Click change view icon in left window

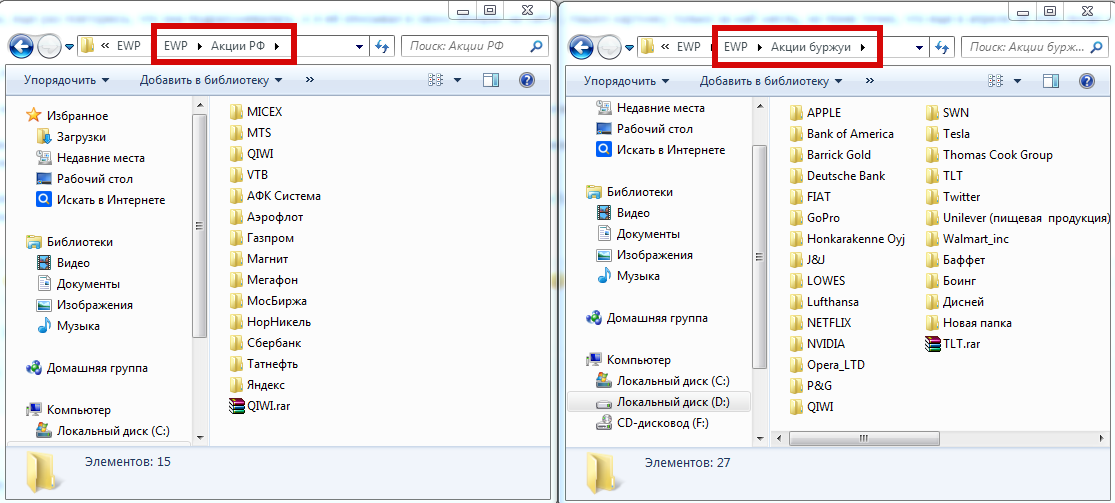point(436,80)
